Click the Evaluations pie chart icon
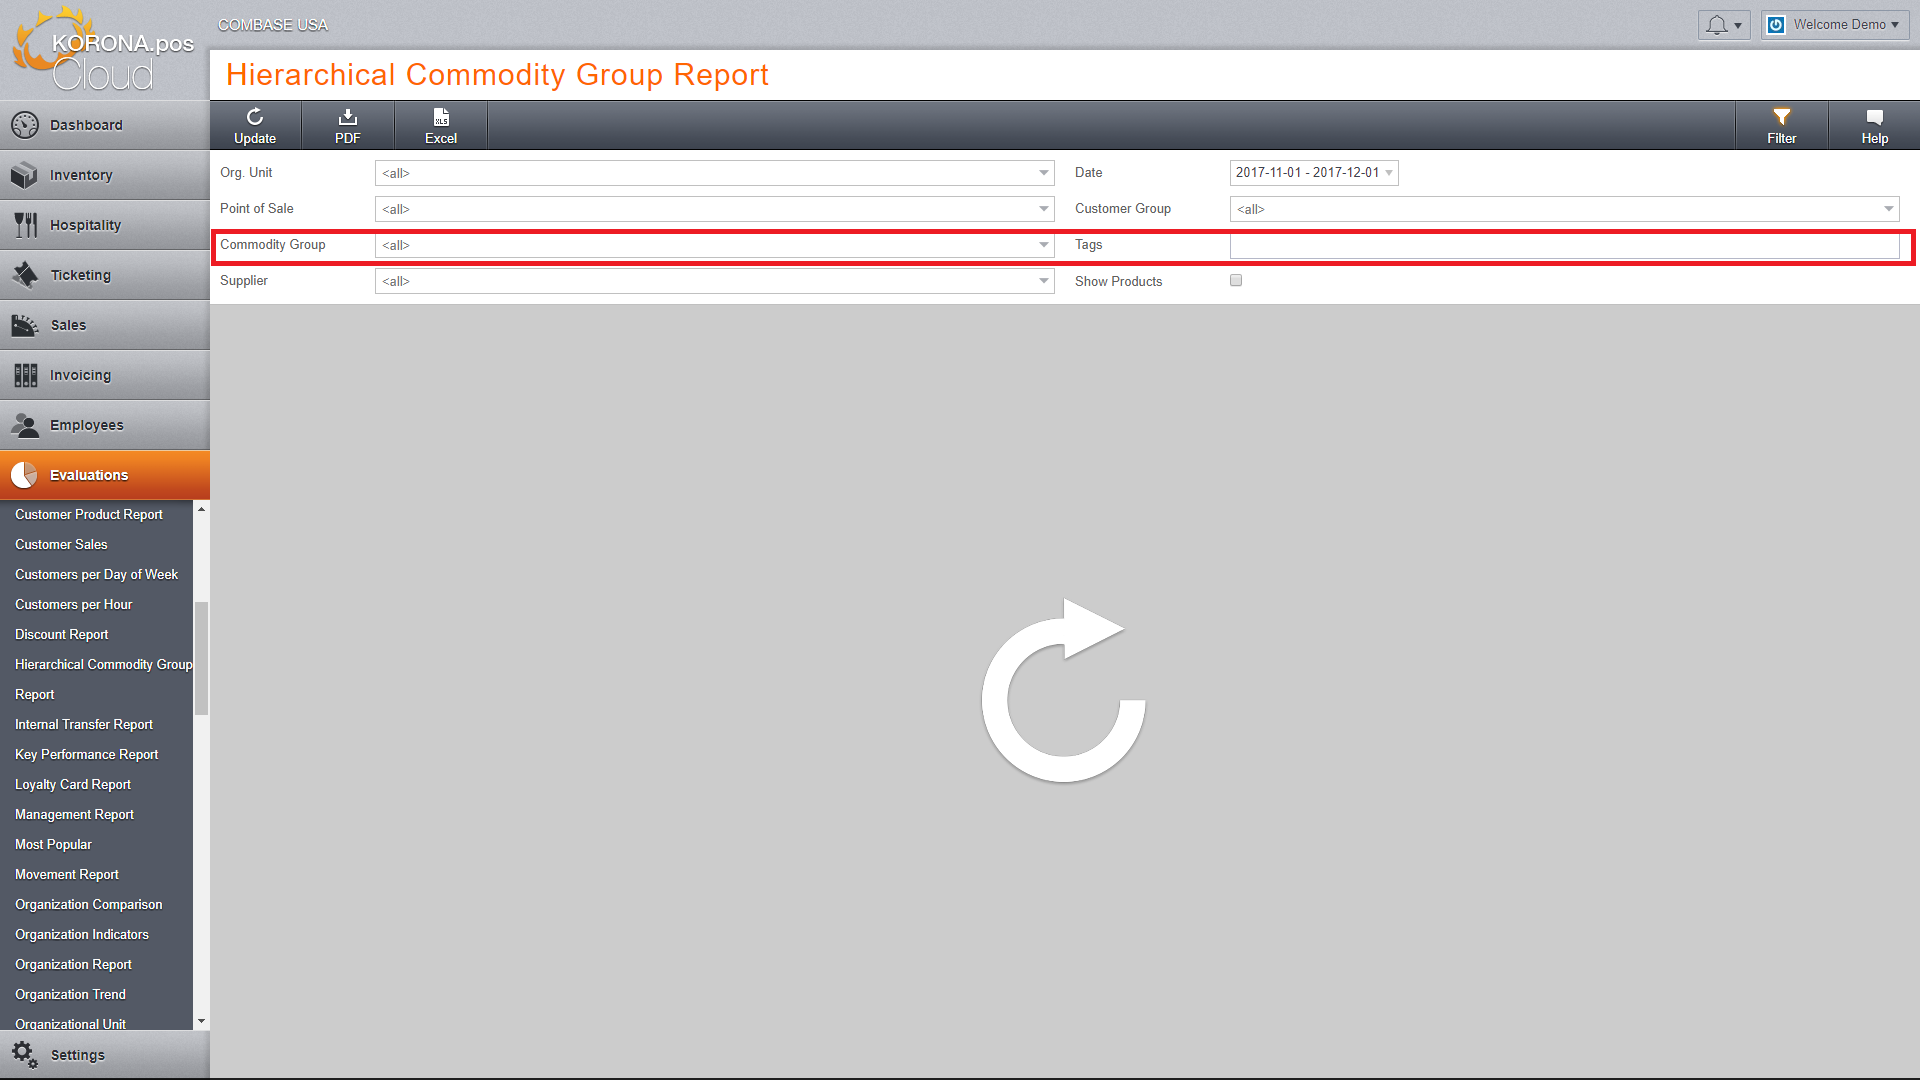Image resolution: width=1920 pixels, height=1080 pixels. [25, 475]
